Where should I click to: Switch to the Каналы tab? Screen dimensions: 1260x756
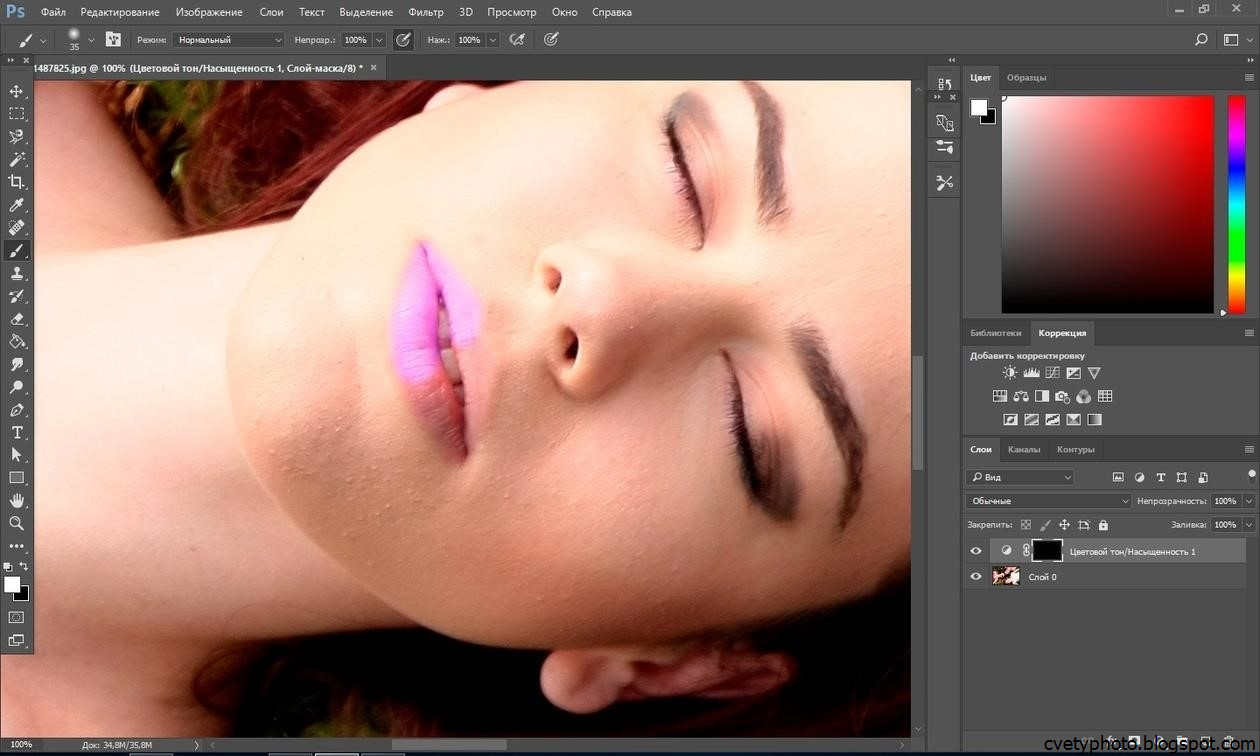(x=1024, y=450)
